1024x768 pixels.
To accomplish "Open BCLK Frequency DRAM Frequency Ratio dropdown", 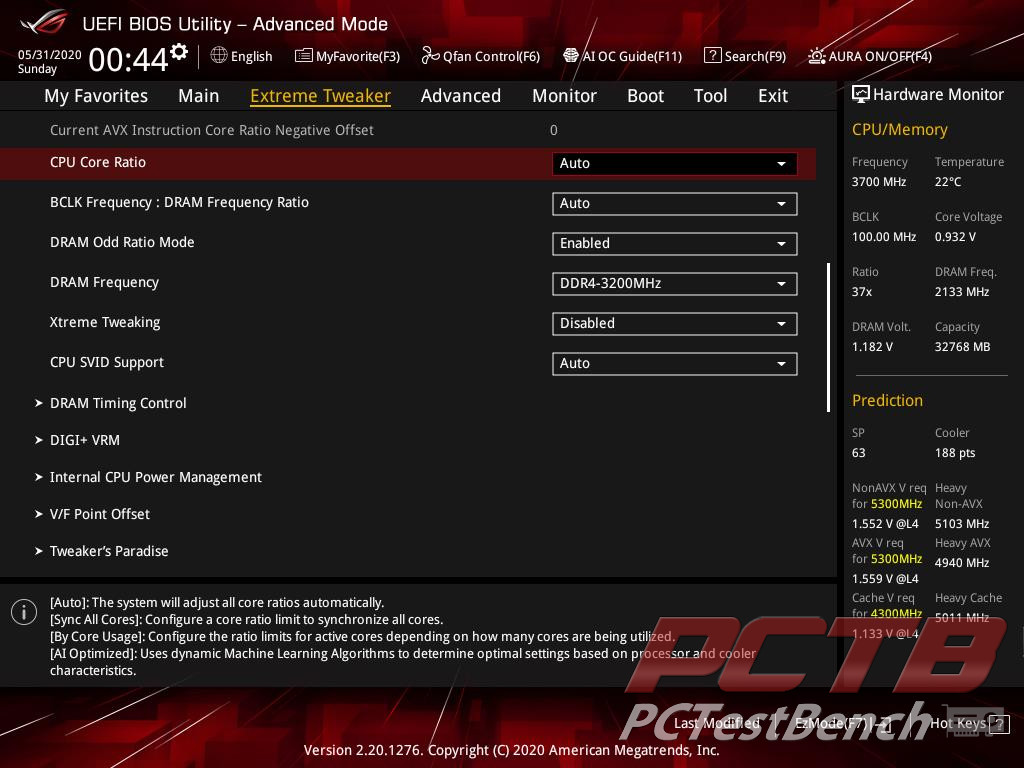I will (675, 203).
